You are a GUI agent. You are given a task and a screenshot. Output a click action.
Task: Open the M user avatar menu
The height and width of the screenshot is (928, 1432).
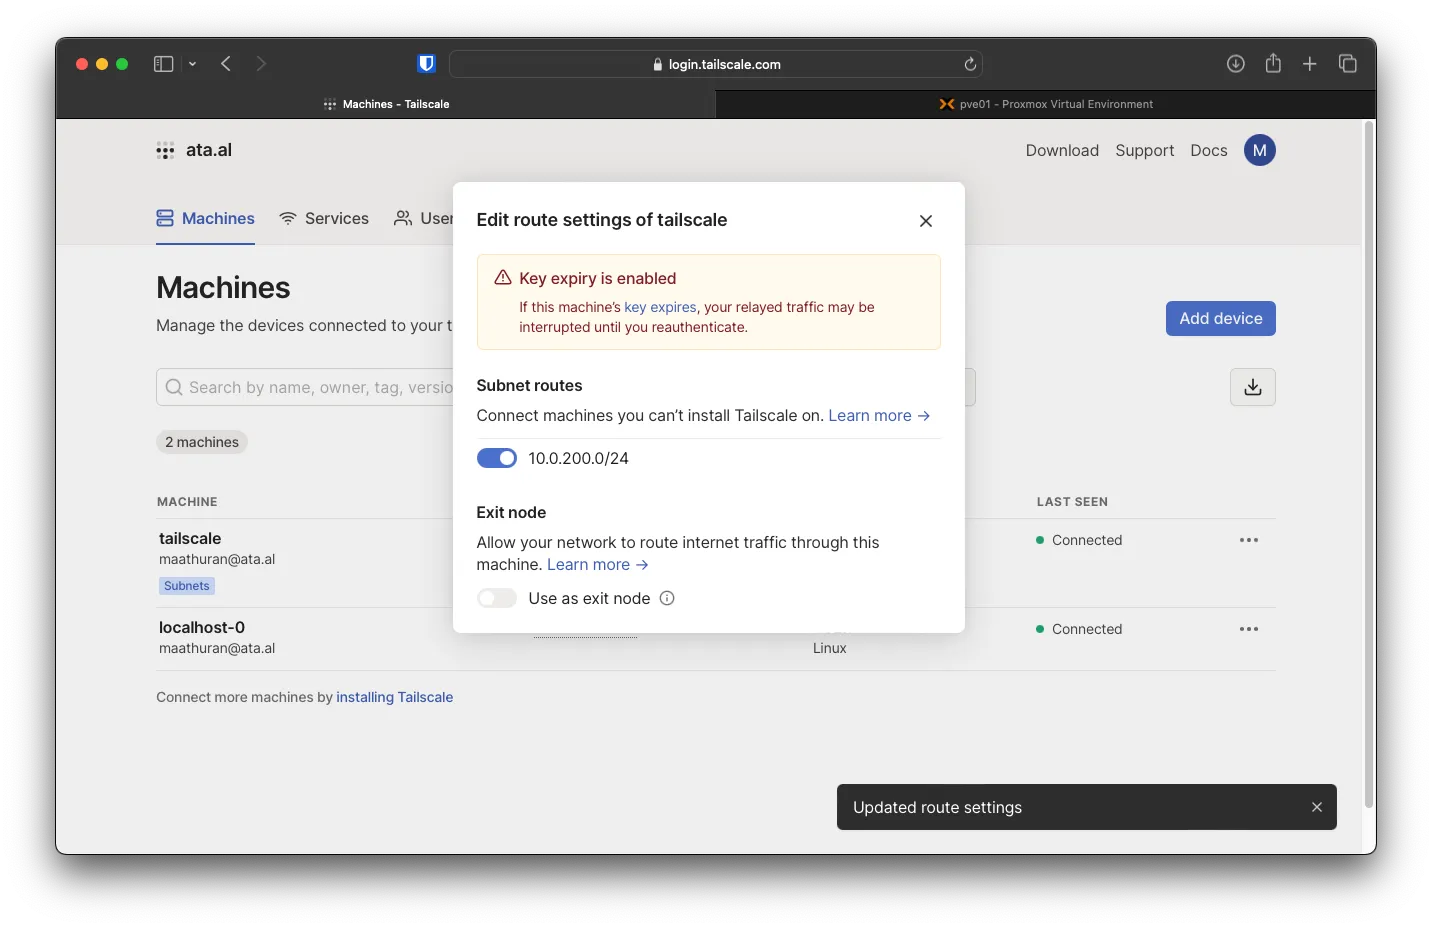click(x=1259, y=150)
